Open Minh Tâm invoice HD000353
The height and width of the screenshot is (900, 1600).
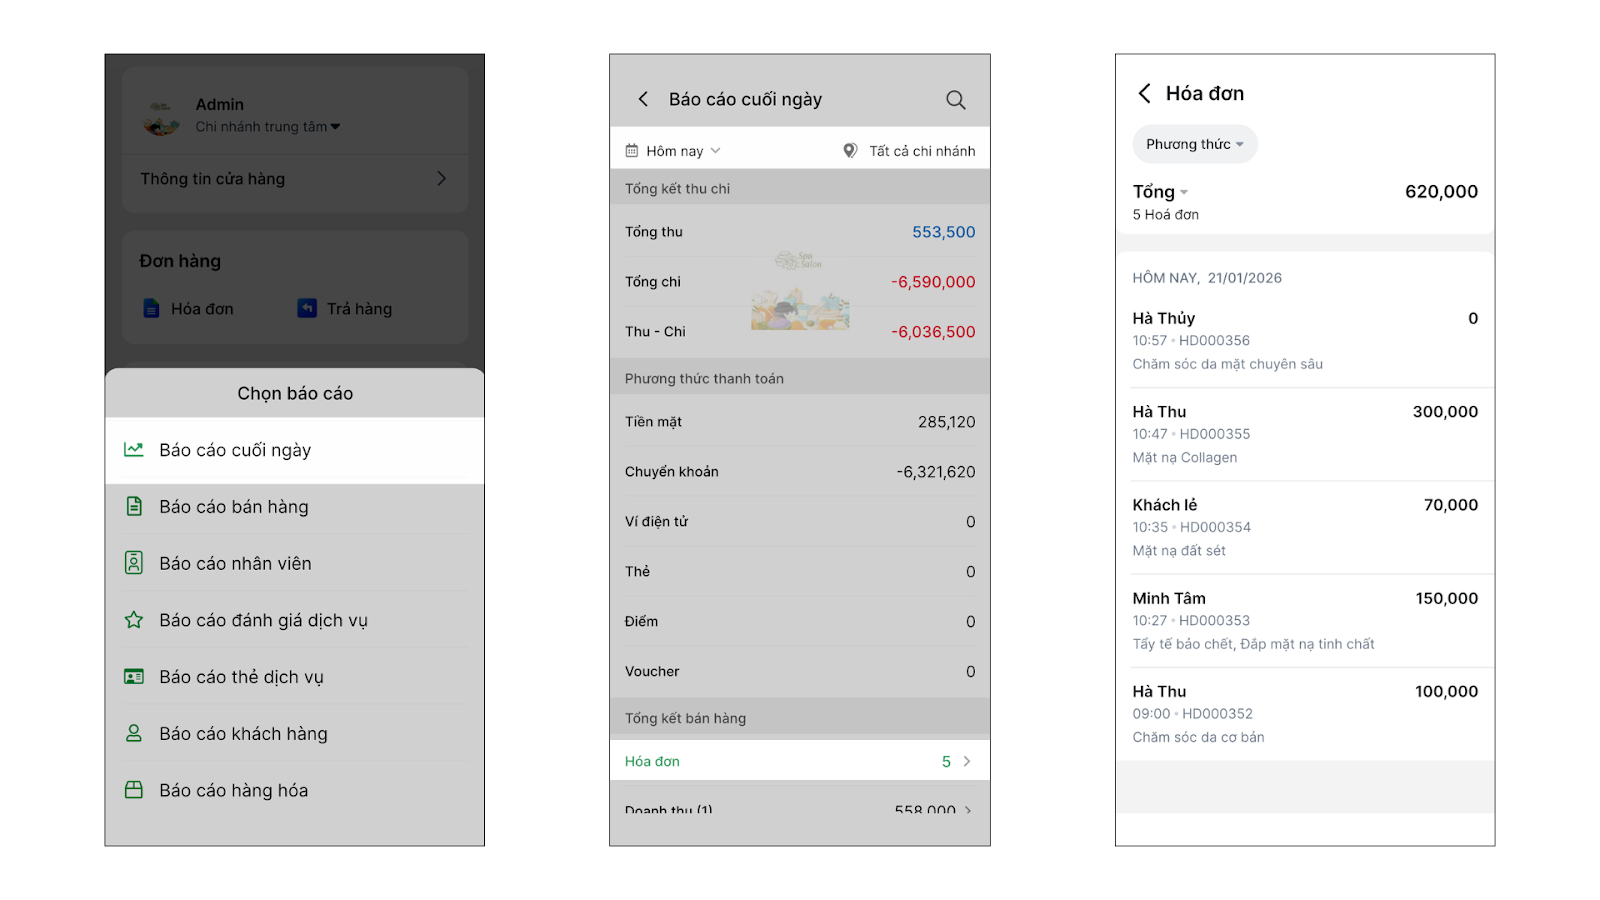[1304, 620]
